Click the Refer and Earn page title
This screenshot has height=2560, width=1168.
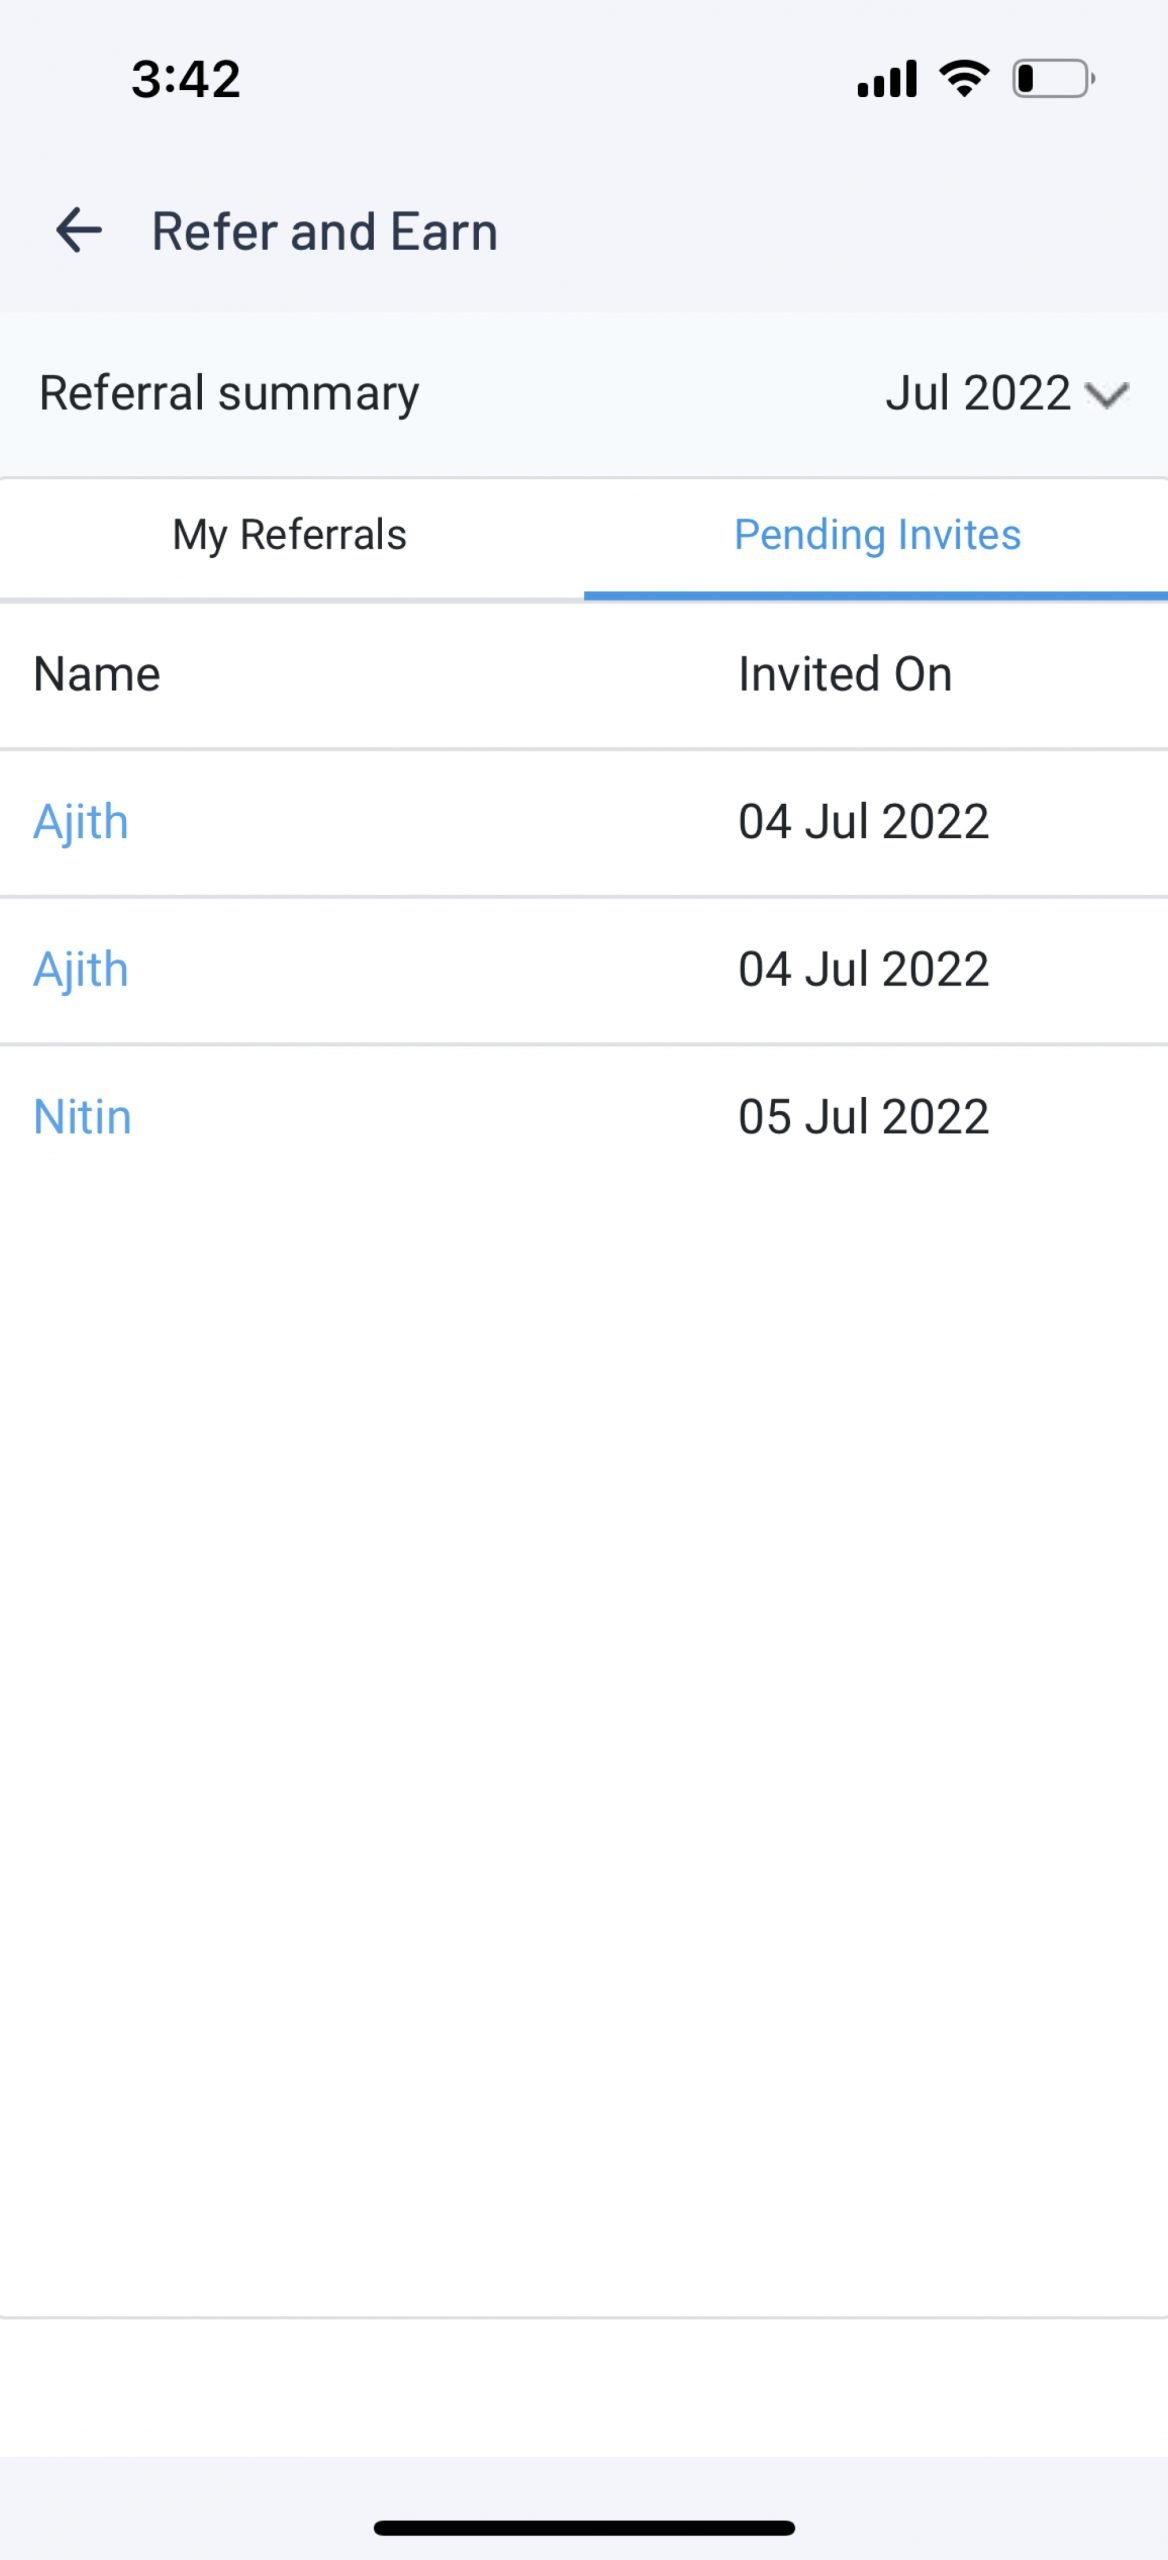click(x=324, y=232)
